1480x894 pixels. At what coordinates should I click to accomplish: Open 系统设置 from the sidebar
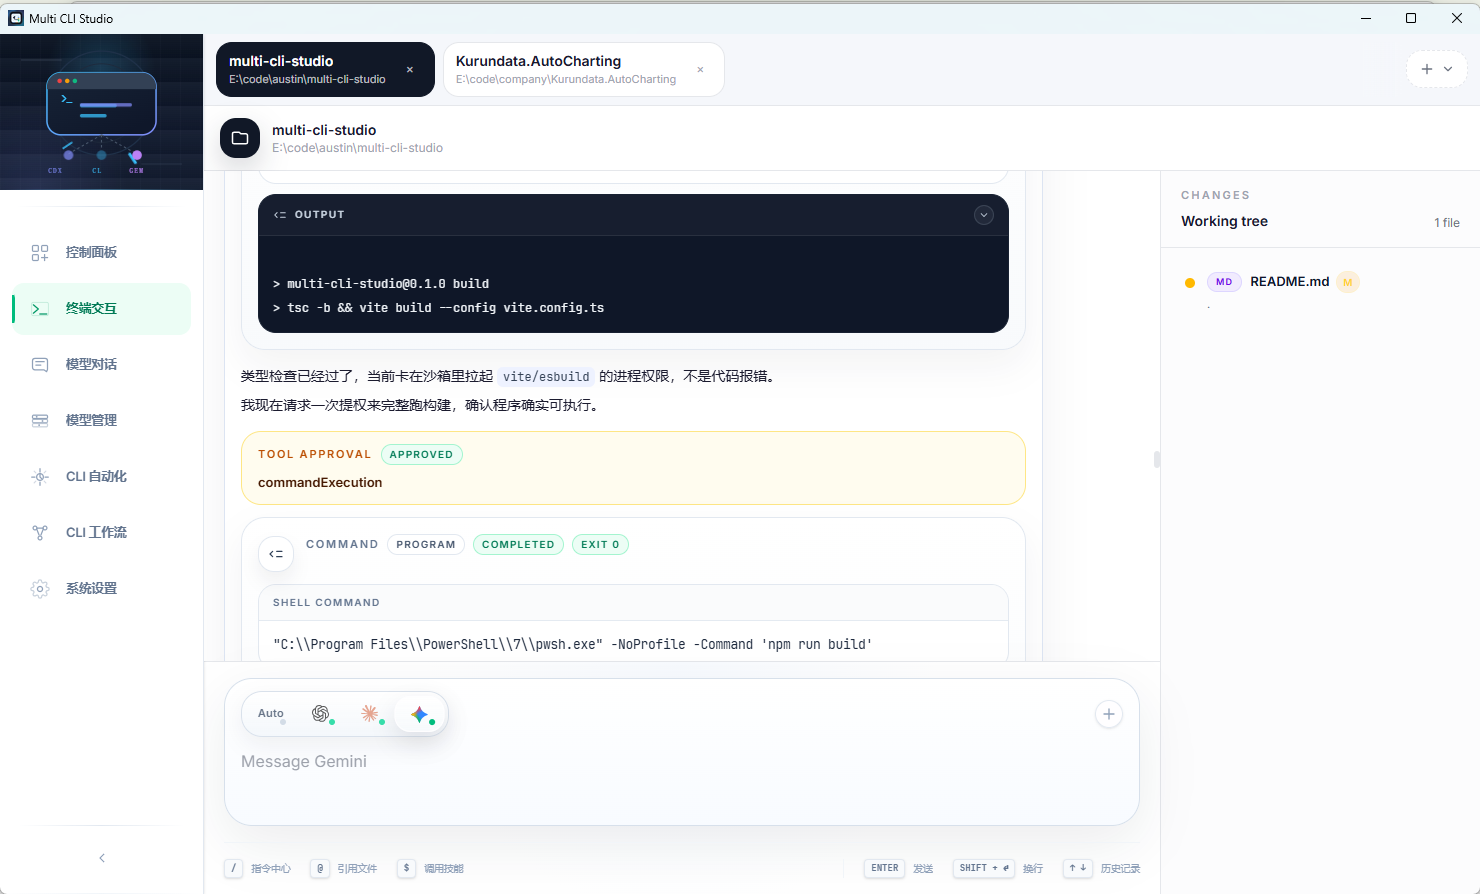[x=40, y=588]
